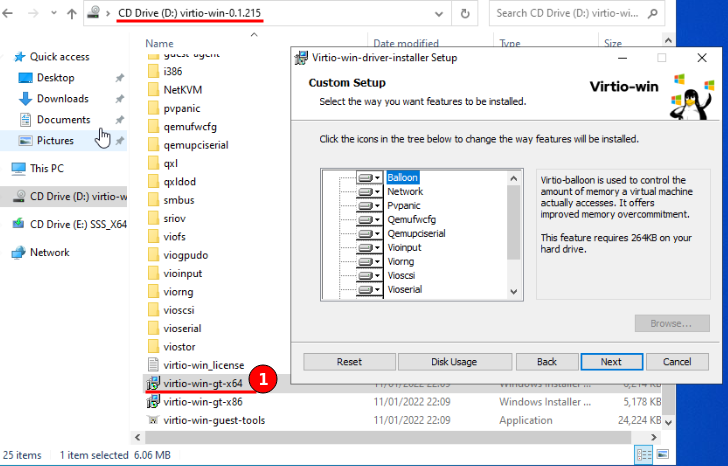This screenshot has height=466, width=728.
Task: Open the Viorng feature install dropdown
Action: click(x=370, y=261)
